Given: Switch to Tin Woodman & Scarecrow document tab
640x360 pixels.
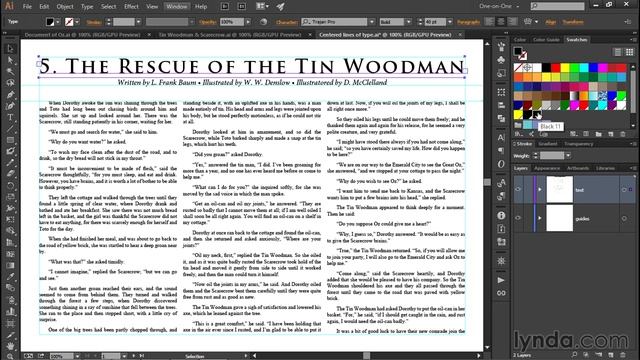Looking at the screenshot, I should point(230,35).
